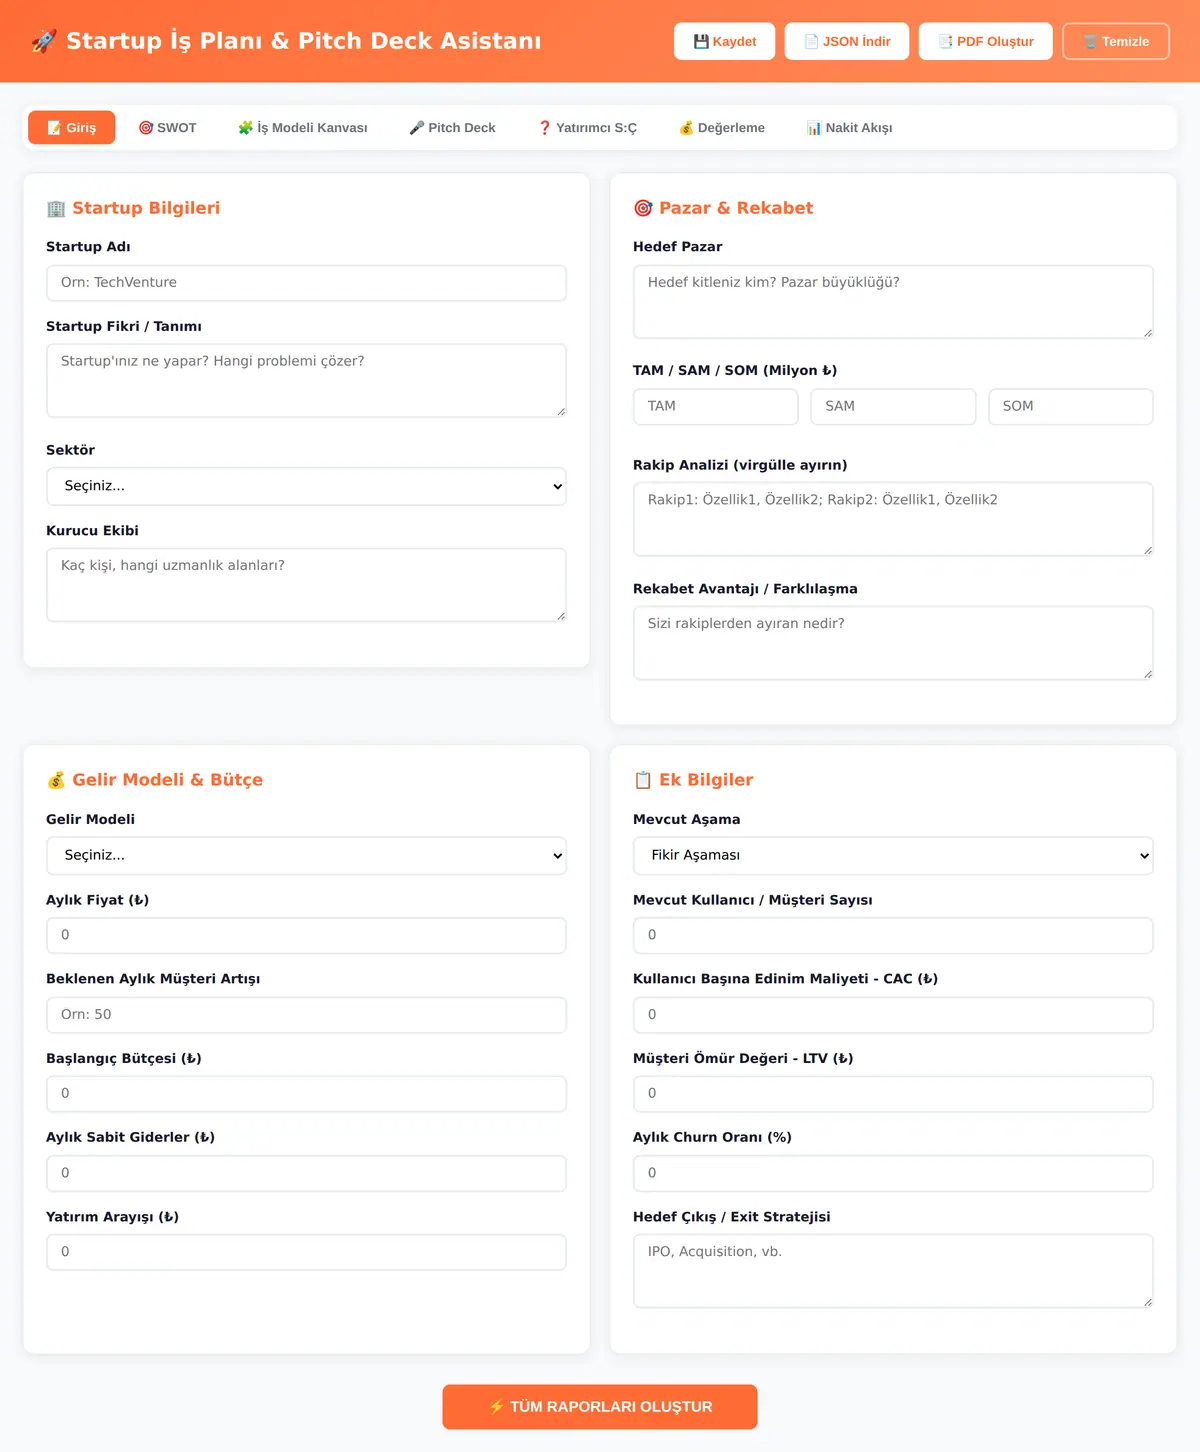Click the Rakip Analizi textarea

coord(893,519)
